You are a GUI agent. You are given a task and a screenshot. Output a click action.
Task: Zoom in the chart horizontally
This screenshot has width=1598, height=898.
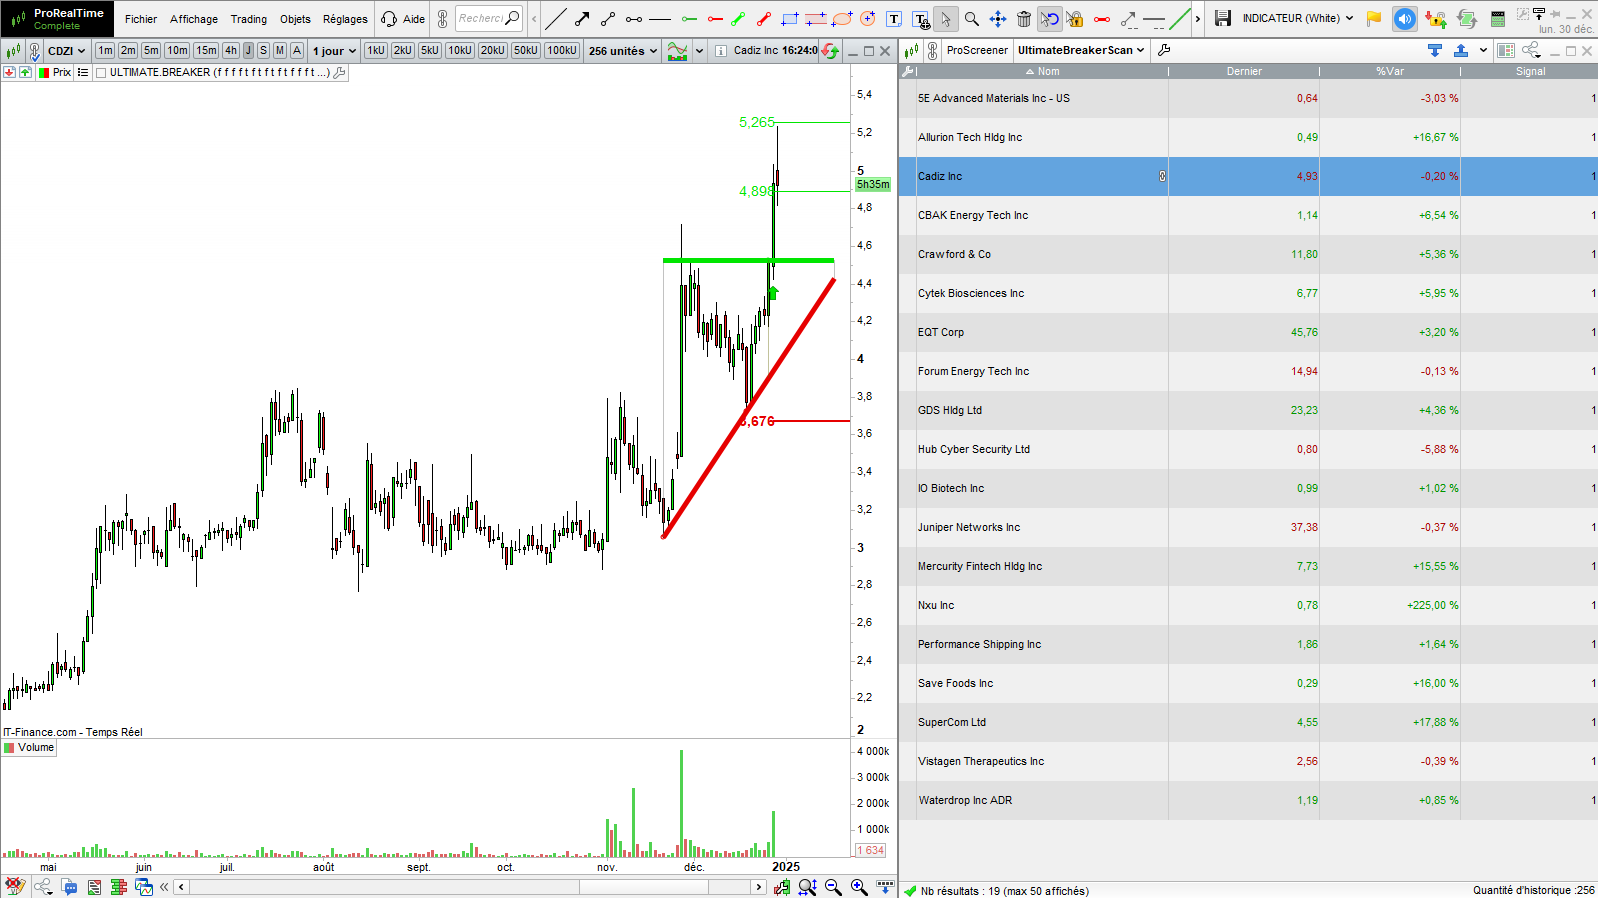coord(859,887)
